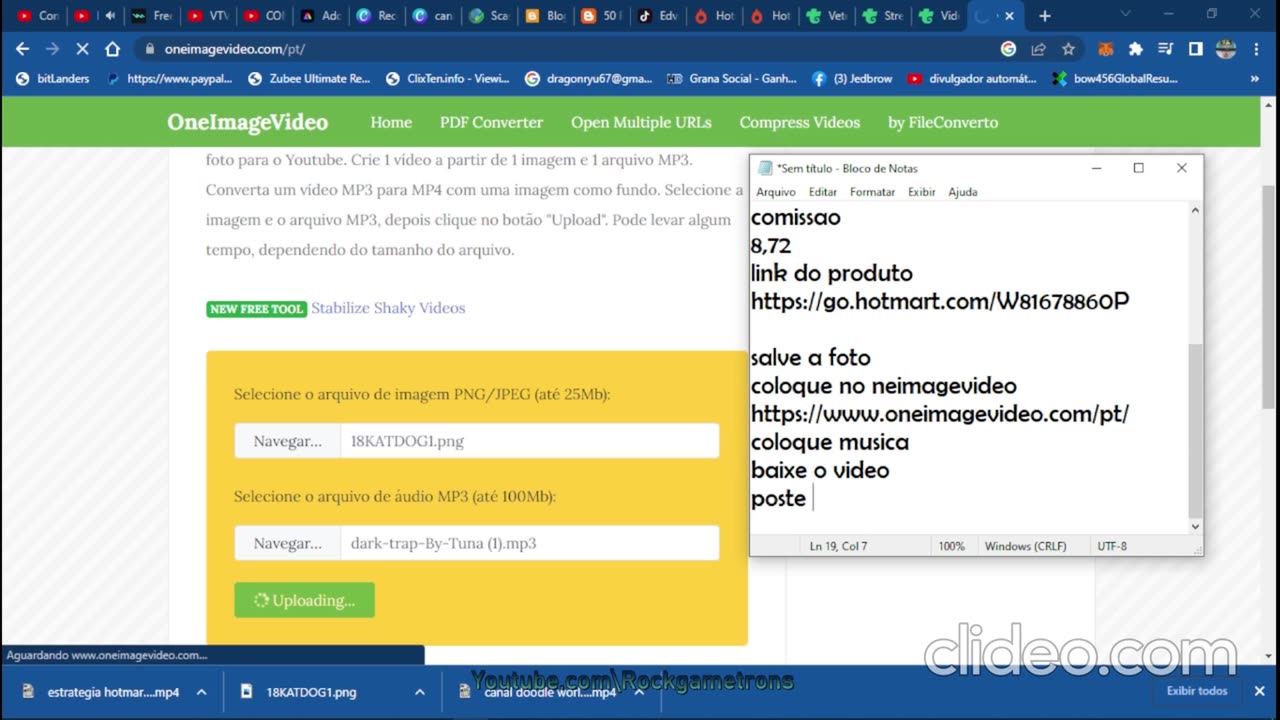Open the Zubee Ultimate bookmark
Screen dimensions: 1280x720
click(309, 78)
